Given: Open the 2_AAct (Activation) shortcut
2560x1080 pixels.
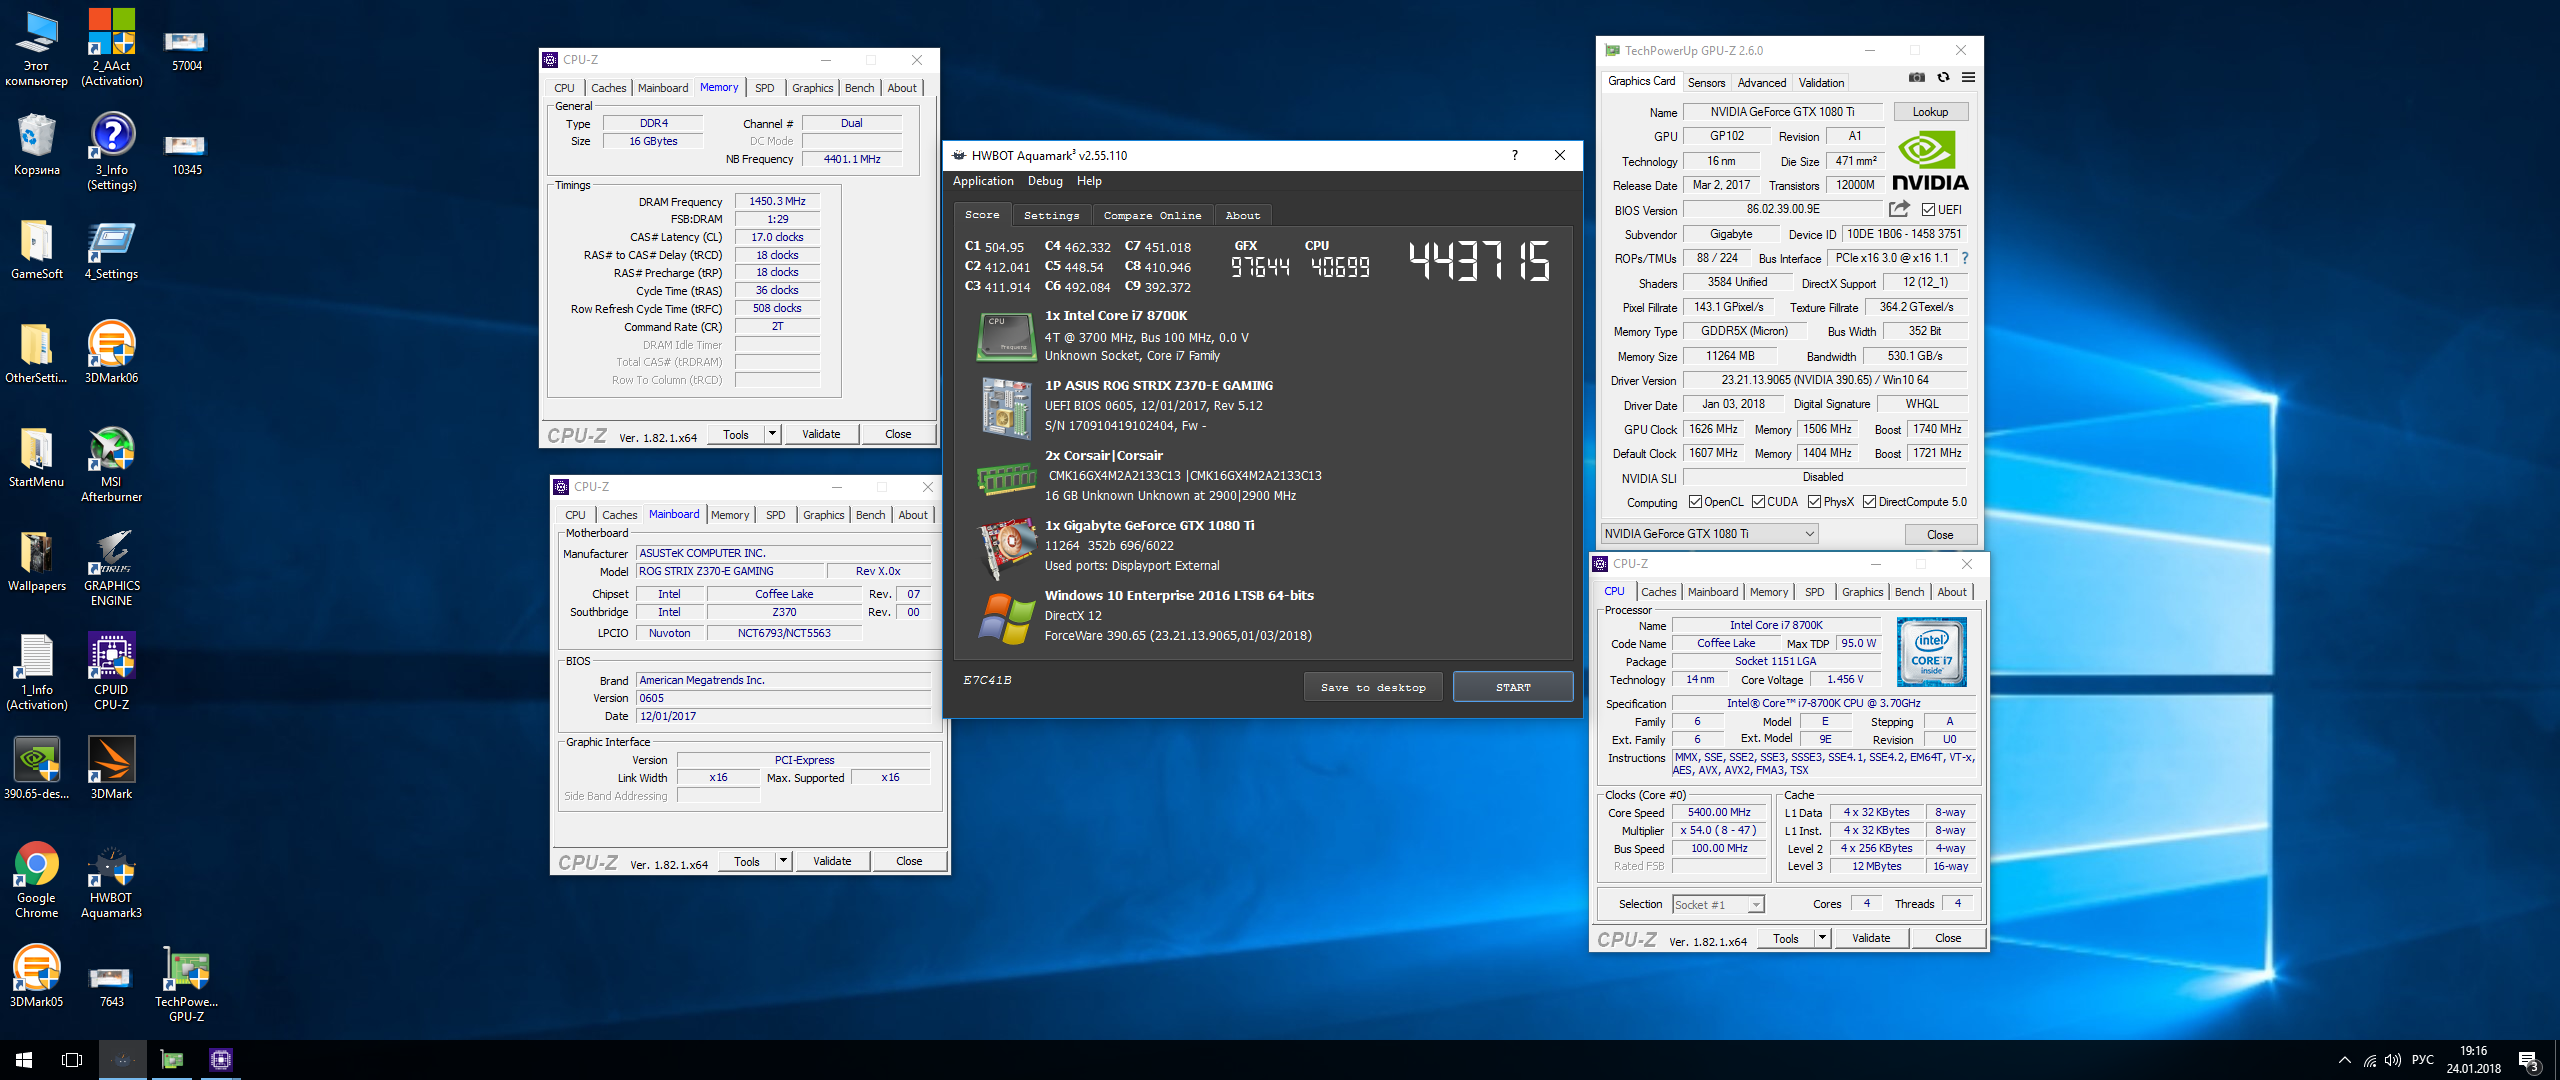Looking at the screenshot, I should tap(111, 47).
